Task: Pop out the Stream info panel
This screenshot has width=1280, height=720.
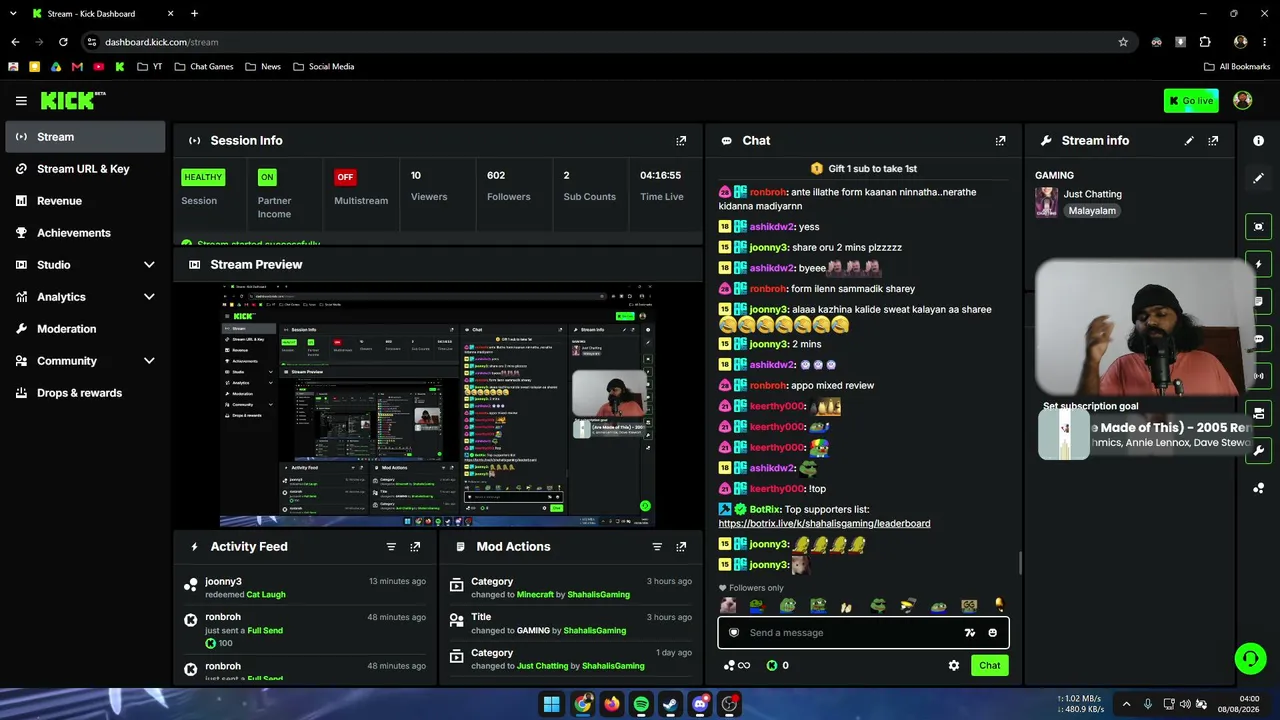Action: [1213, 141]
